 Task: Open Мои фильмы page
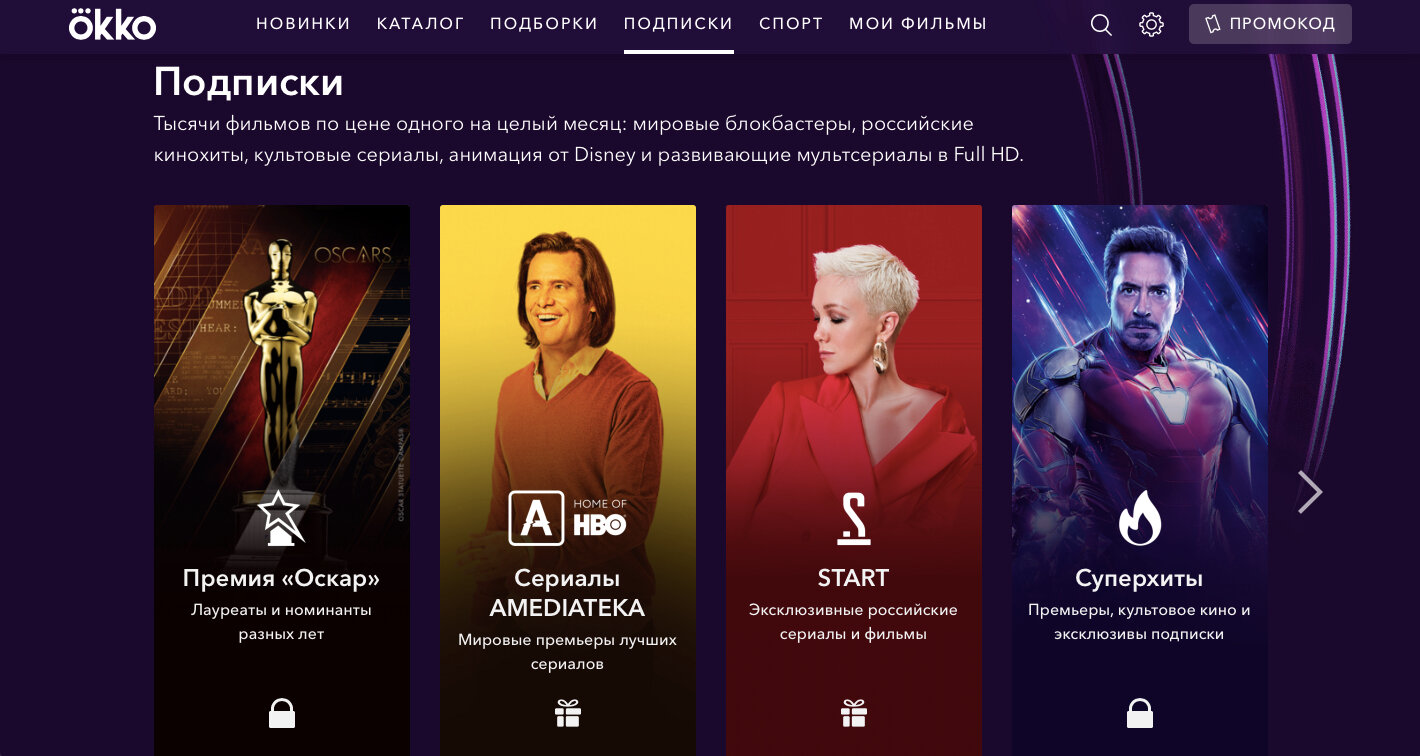coord(918,24)
